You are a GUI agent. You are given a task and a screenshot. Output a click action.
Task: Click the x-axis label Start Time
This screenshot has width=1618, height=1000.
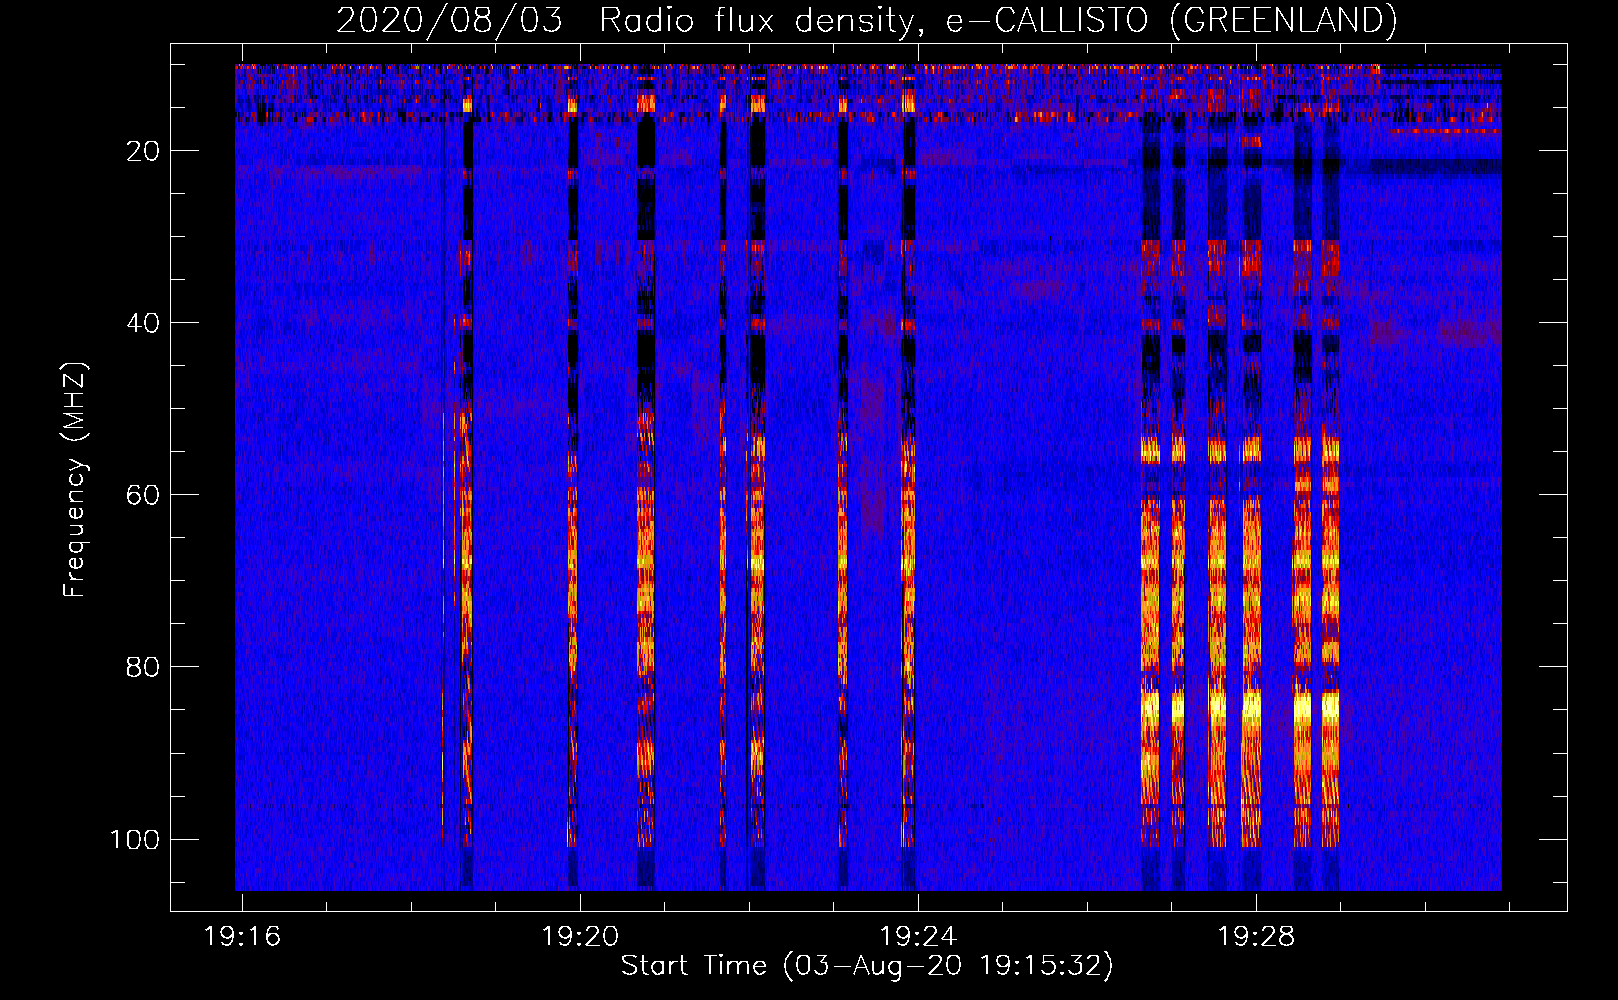pos(867,966)
